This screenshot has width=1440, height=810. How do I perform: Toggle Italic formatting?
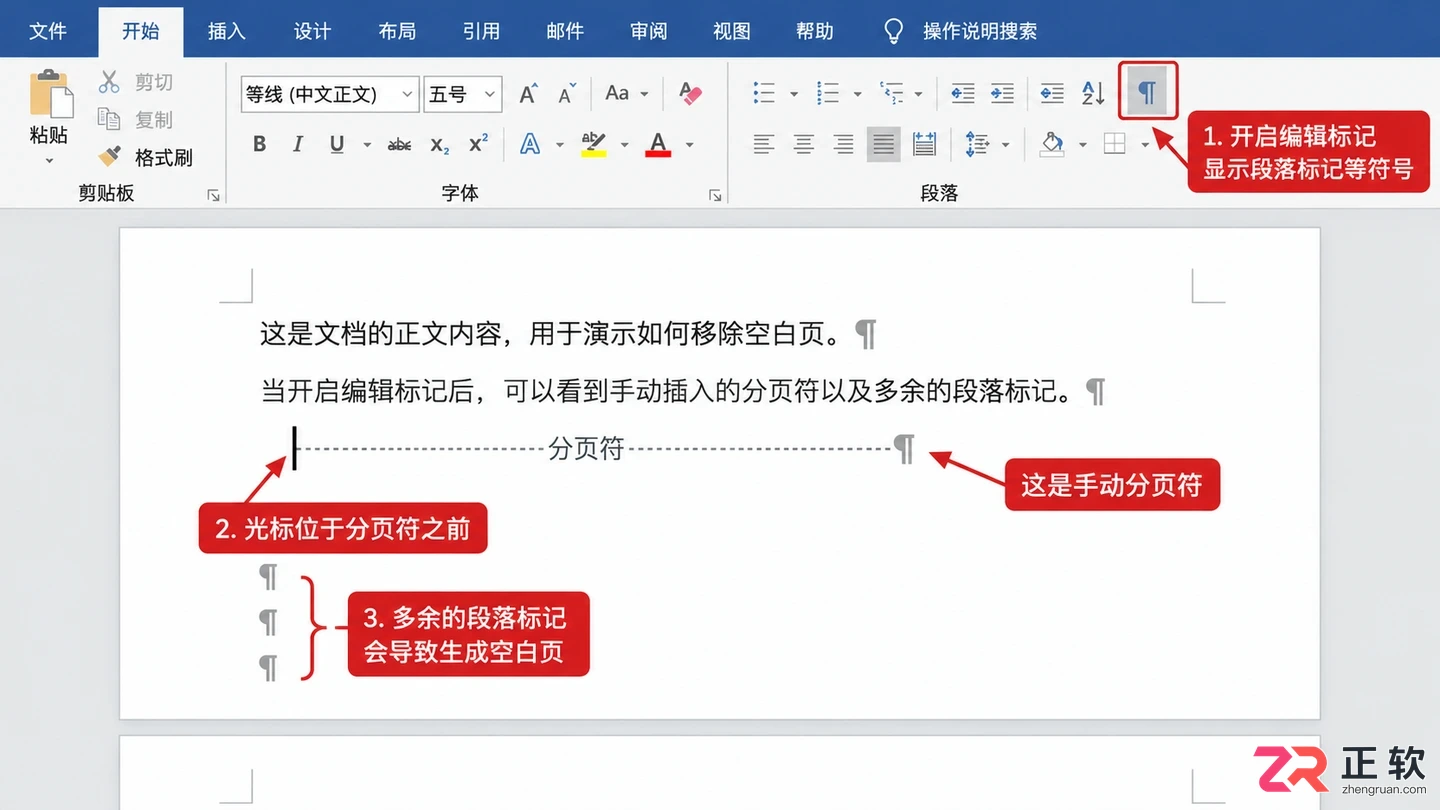click(298, 144)
